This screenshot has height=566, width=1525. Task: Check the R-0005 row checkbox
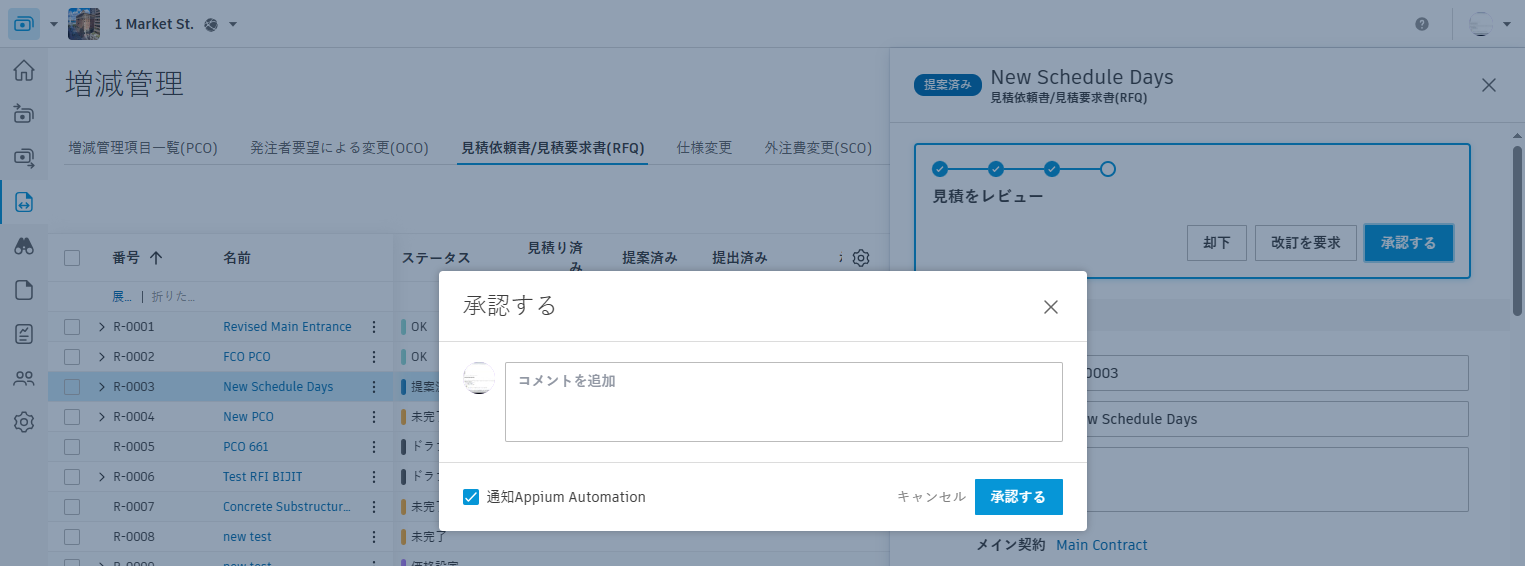72,447
